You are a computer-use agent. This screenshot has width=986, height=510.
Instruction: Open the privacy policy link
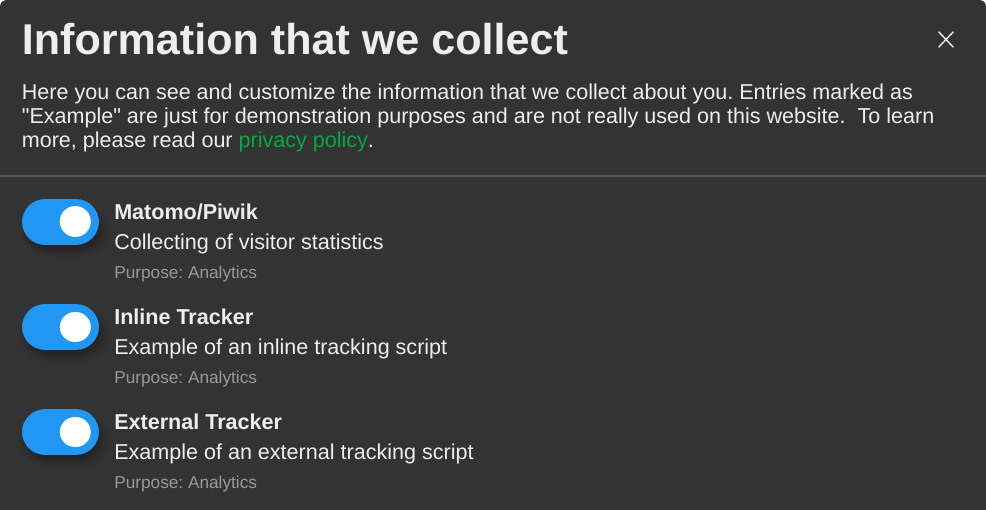click(x=302, y=140)
